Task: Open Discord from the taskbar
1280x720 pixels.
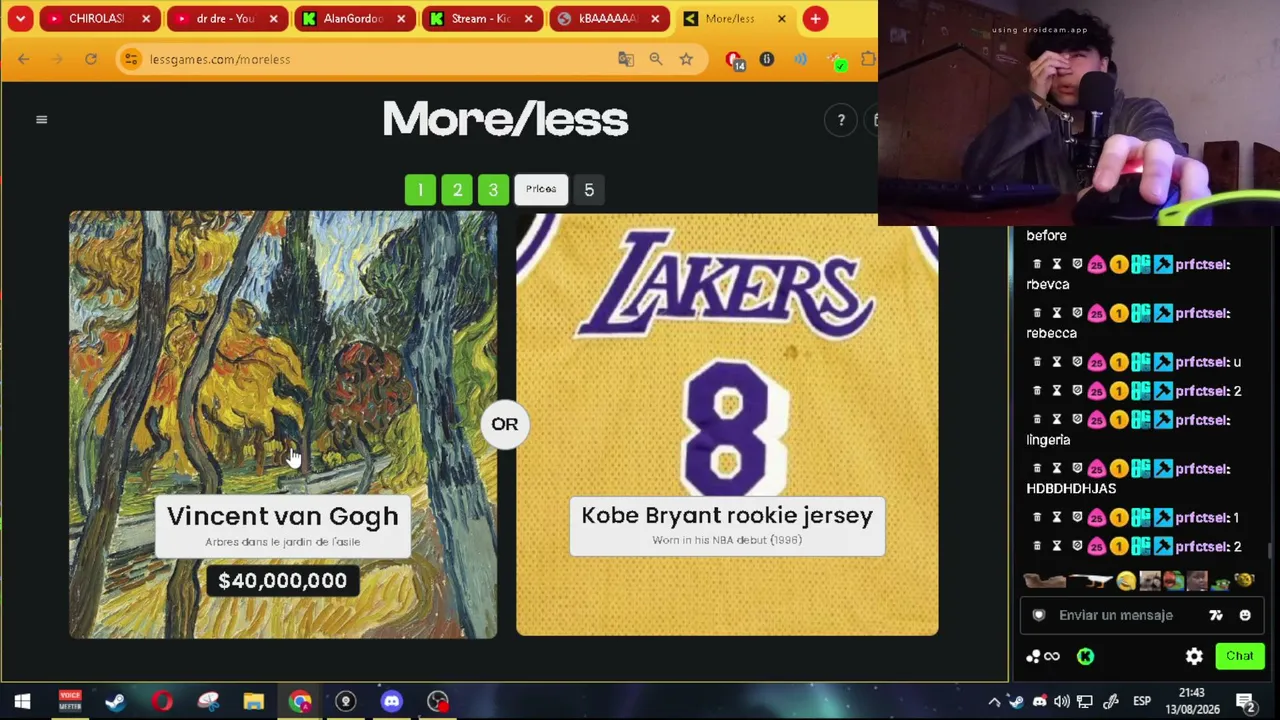Action: point(391,701)
